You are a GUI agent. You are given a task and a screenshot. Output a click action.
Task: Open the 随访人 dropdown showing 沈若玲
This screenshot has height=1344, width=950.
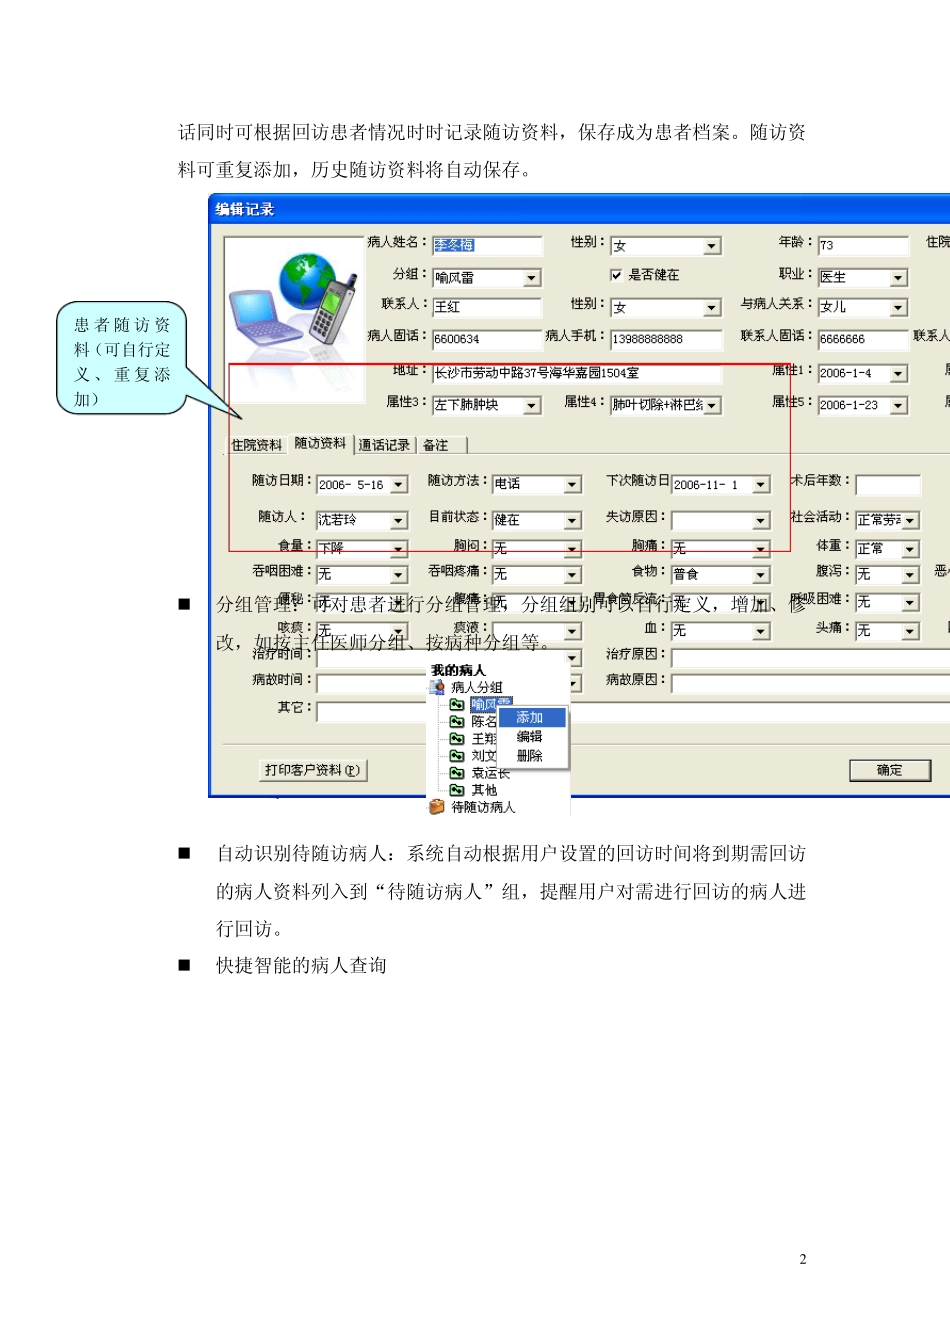[x=399, y=521]
